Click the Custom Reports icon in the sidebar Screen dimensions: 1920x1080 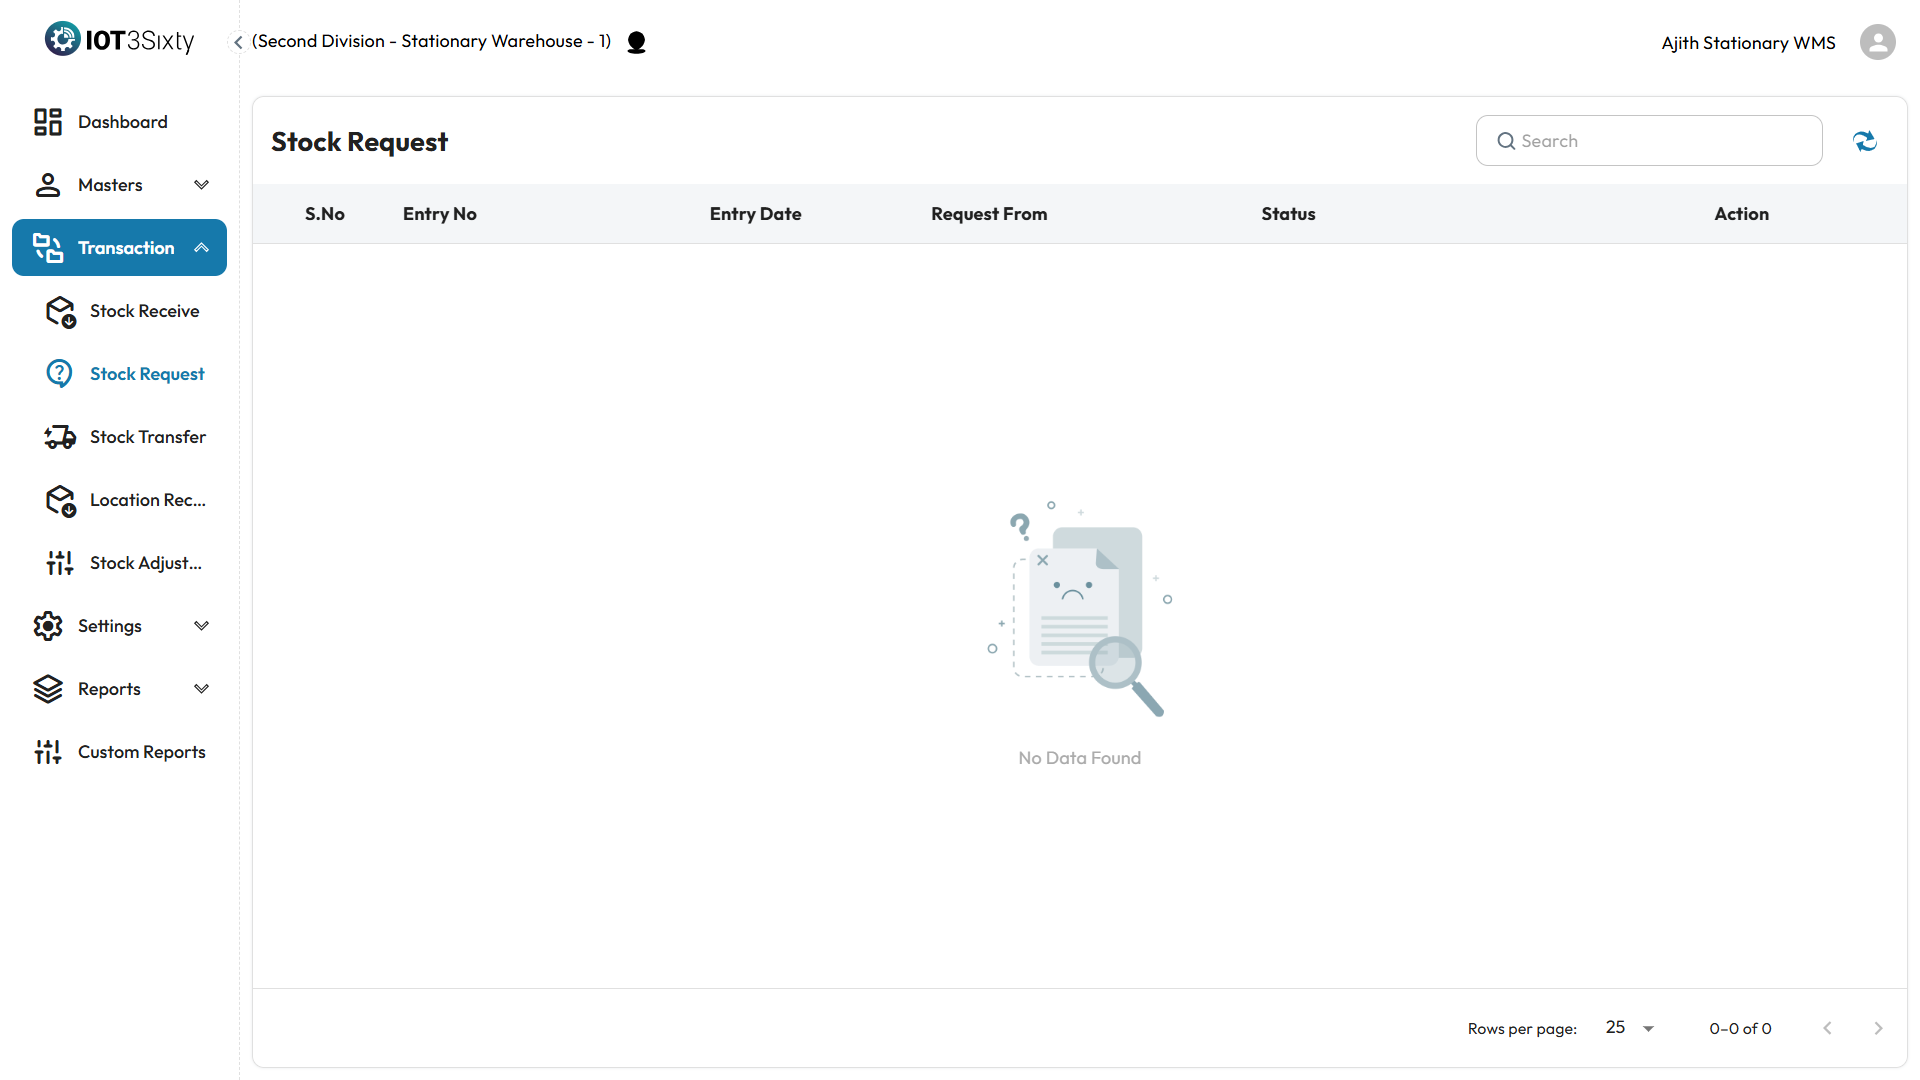pyautogui.click(x=47, y=752)
